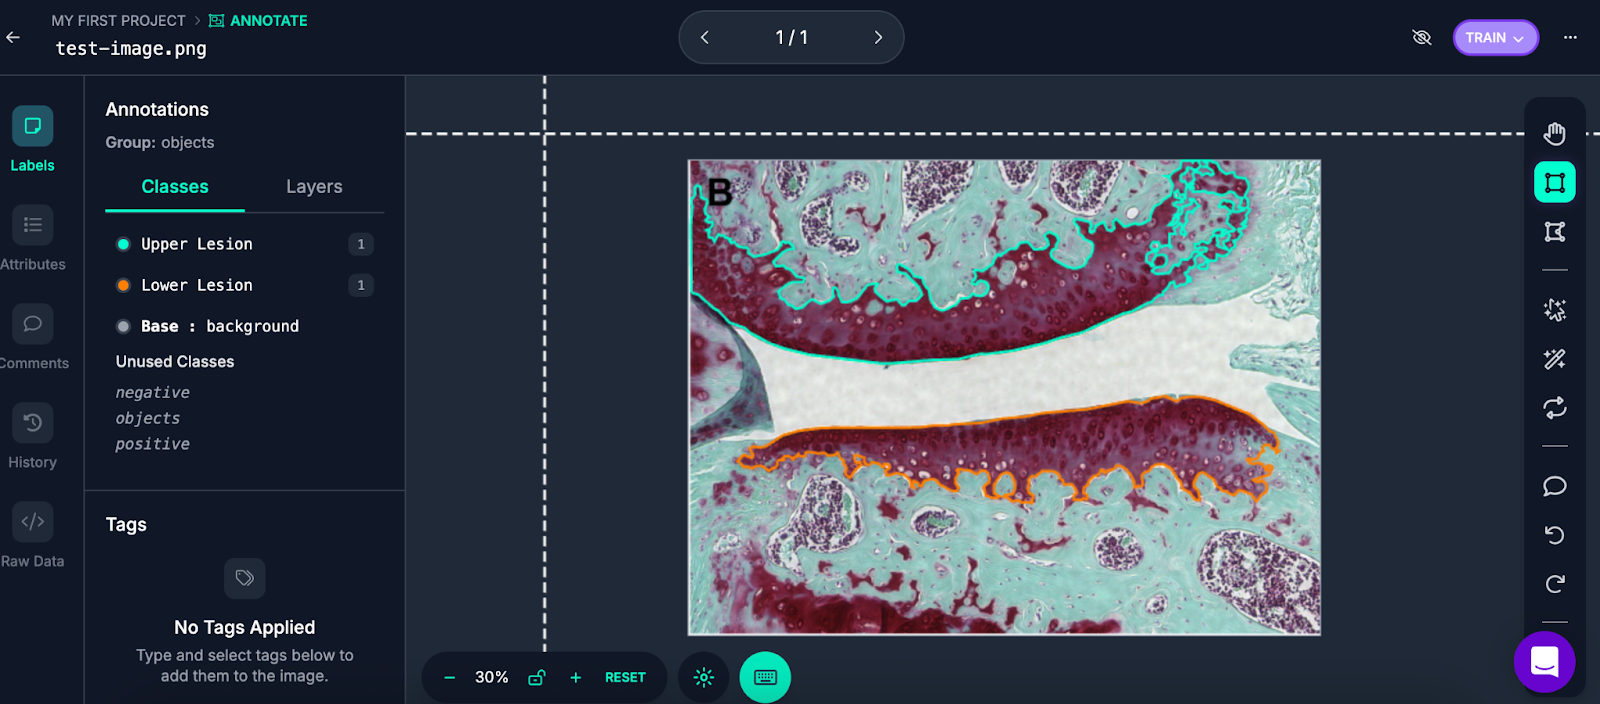Redo the last annotation action
This screenshot has height=704, width=1600.
click(x=1555, y=584)
